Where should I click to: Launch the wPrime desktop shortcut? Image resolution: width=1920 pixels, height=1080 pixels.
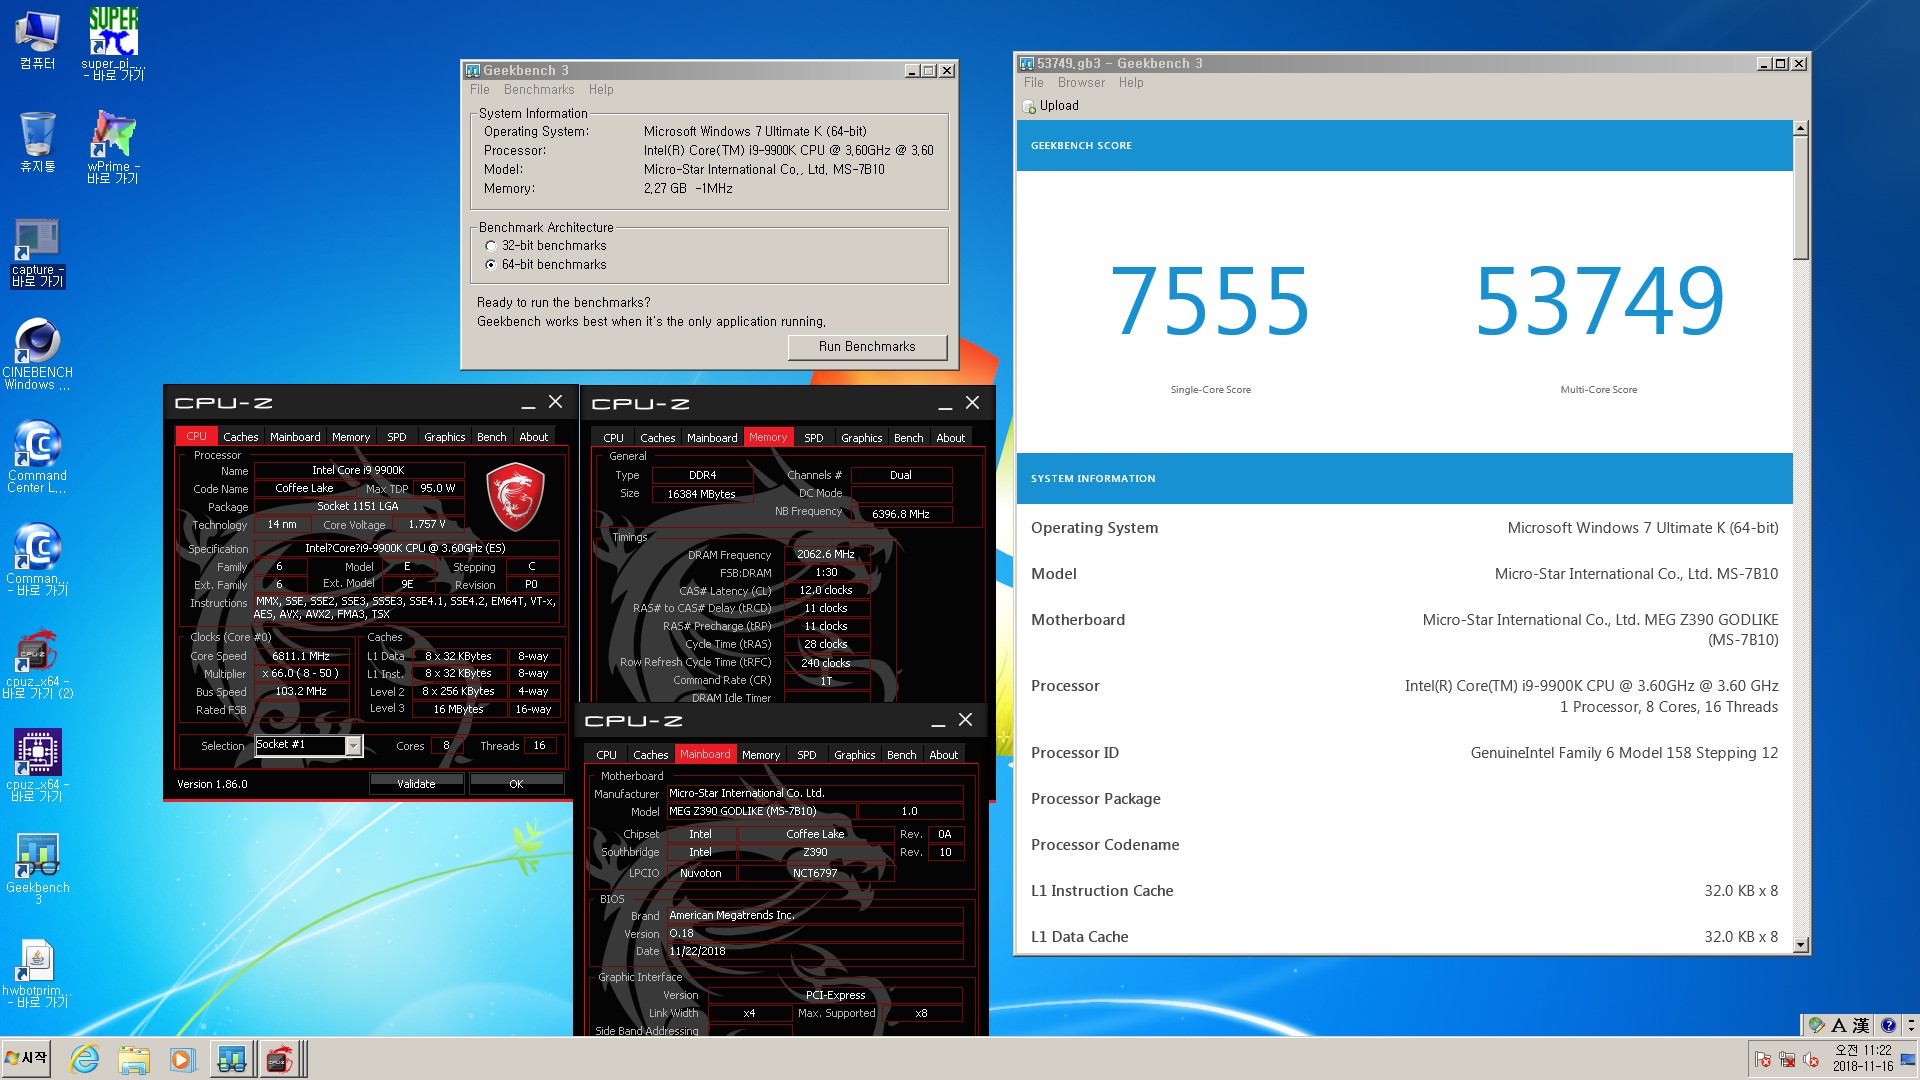pos(113,147)
